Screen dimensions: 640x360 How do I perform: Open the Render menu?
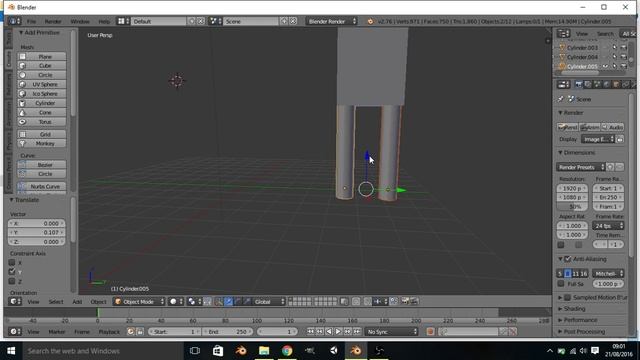53,21
